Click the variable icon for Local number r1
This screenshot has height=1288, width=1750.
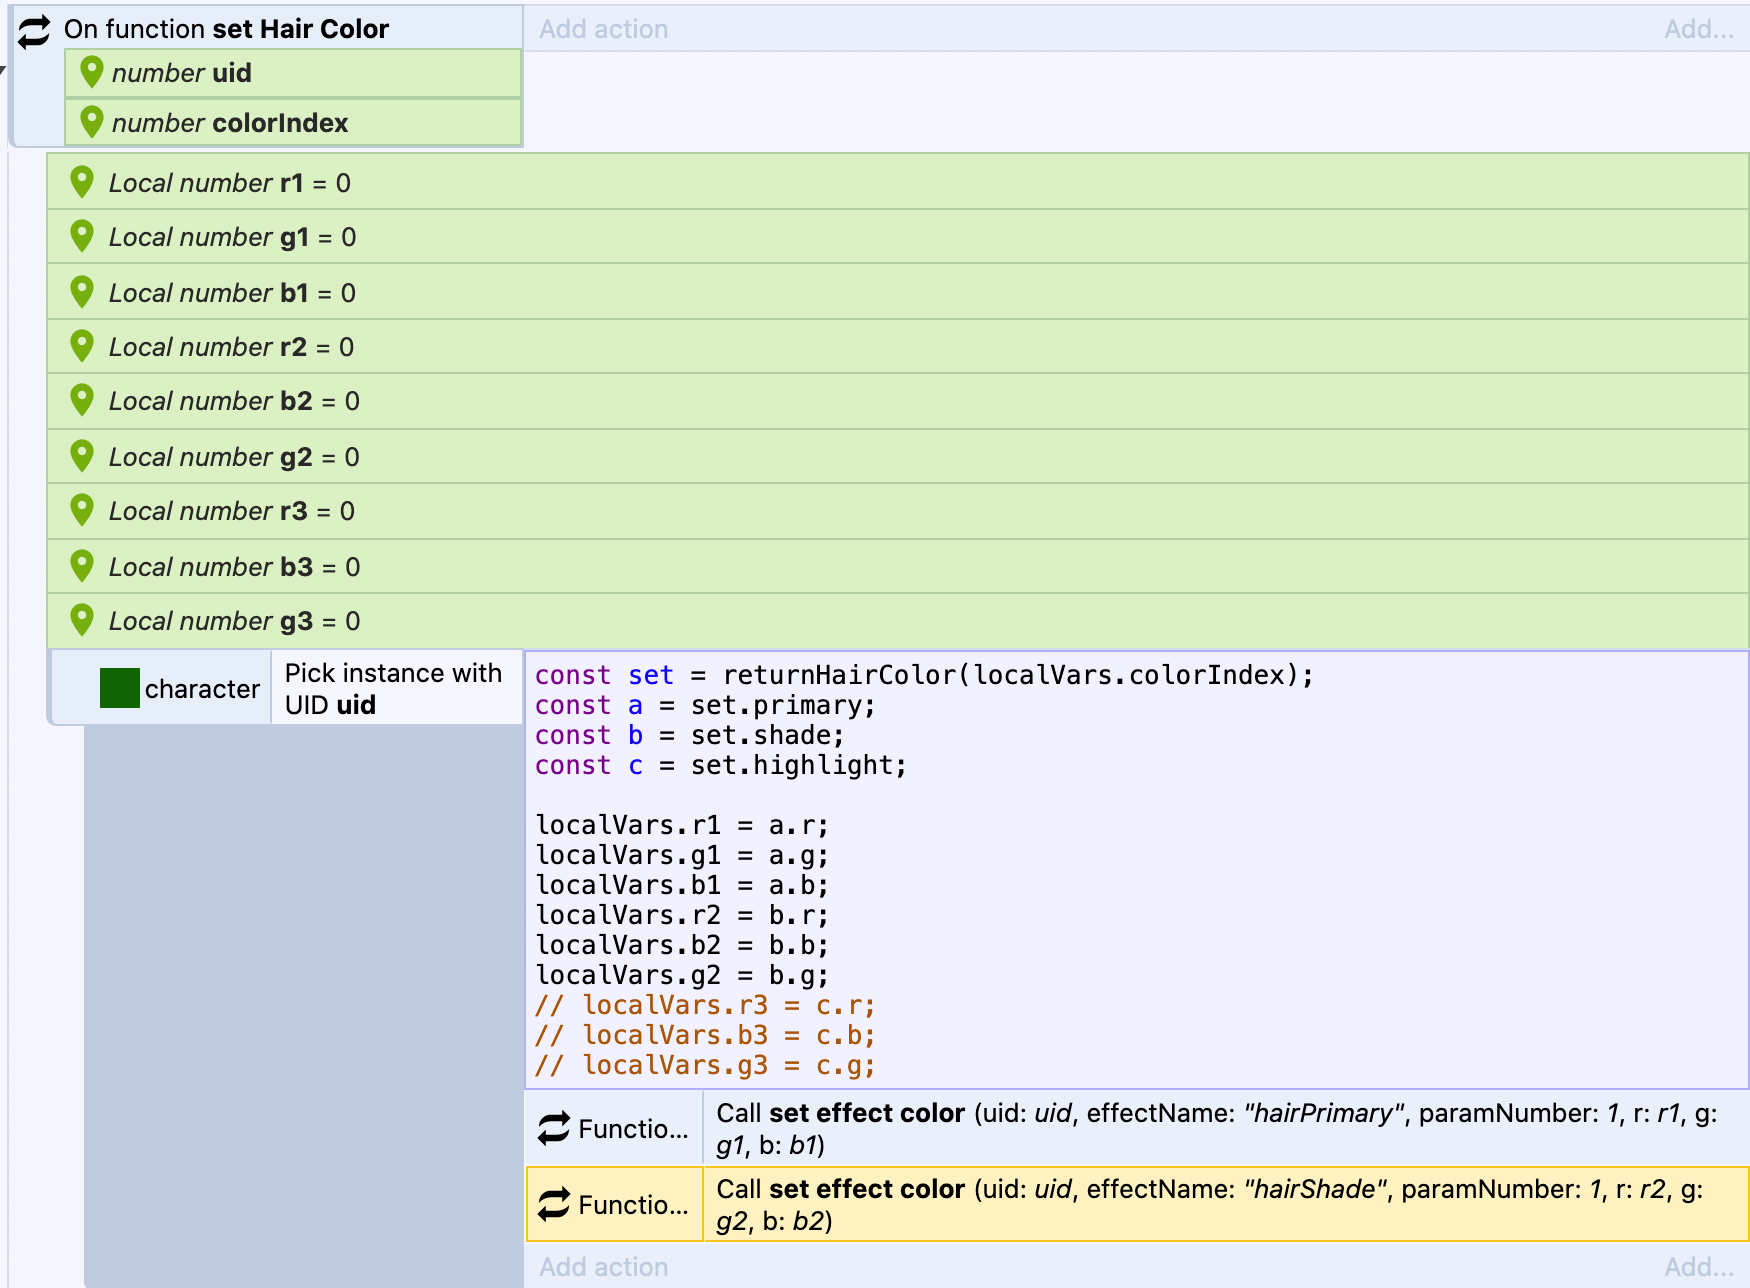(82, 182)
